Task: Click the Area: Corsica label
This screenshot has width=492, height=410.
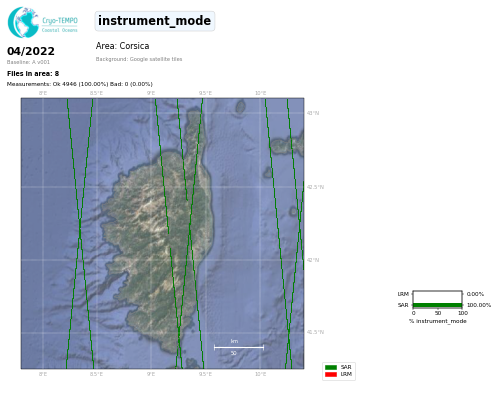Action: pyautogui.click(x=122, y=46)
